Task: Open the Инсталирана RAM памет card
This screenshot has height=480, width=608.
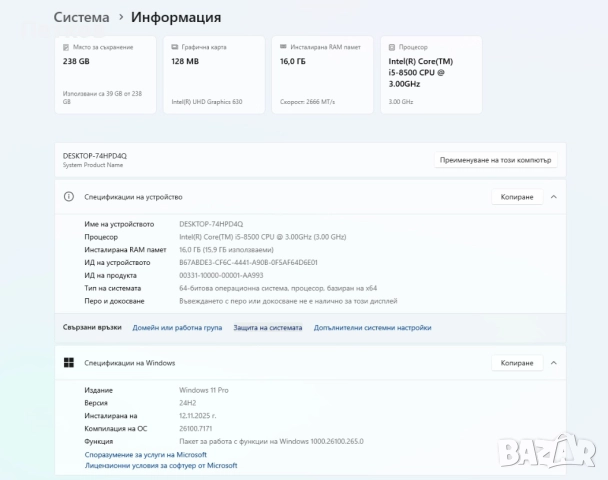Action: pos(323,75)
